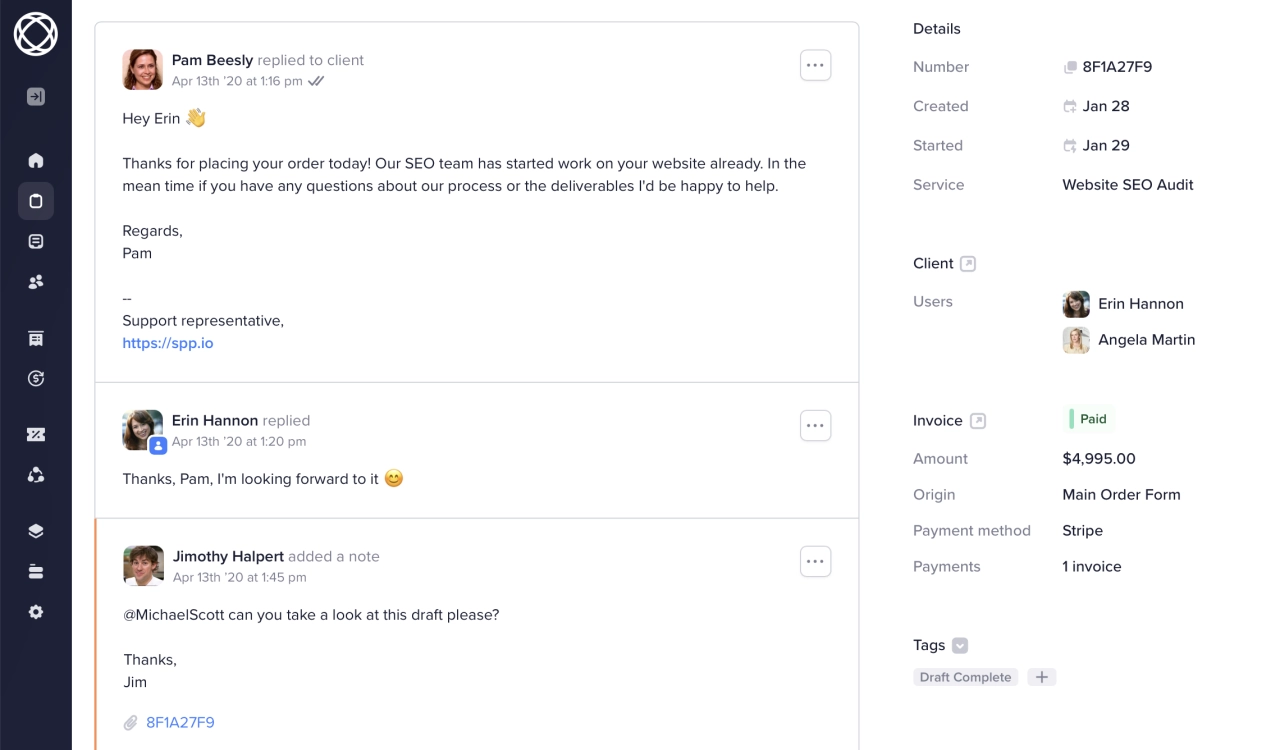Viewport: 1280px width, 750px height.
Task: Open options menu on Jimothy Halpert's note
Action: point(815,561)
